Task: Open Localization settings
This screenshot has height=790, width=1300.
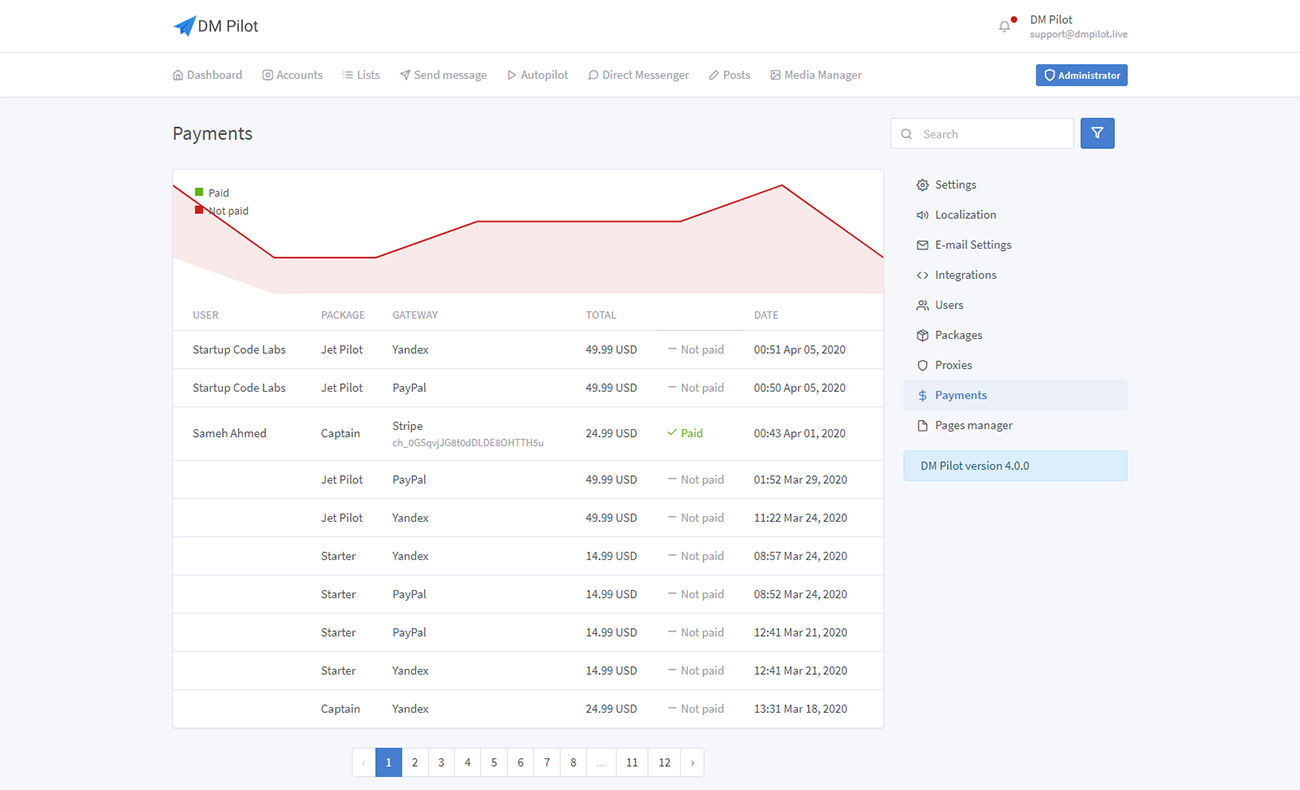Action: pyautogui.click(x=1015, y=215)
